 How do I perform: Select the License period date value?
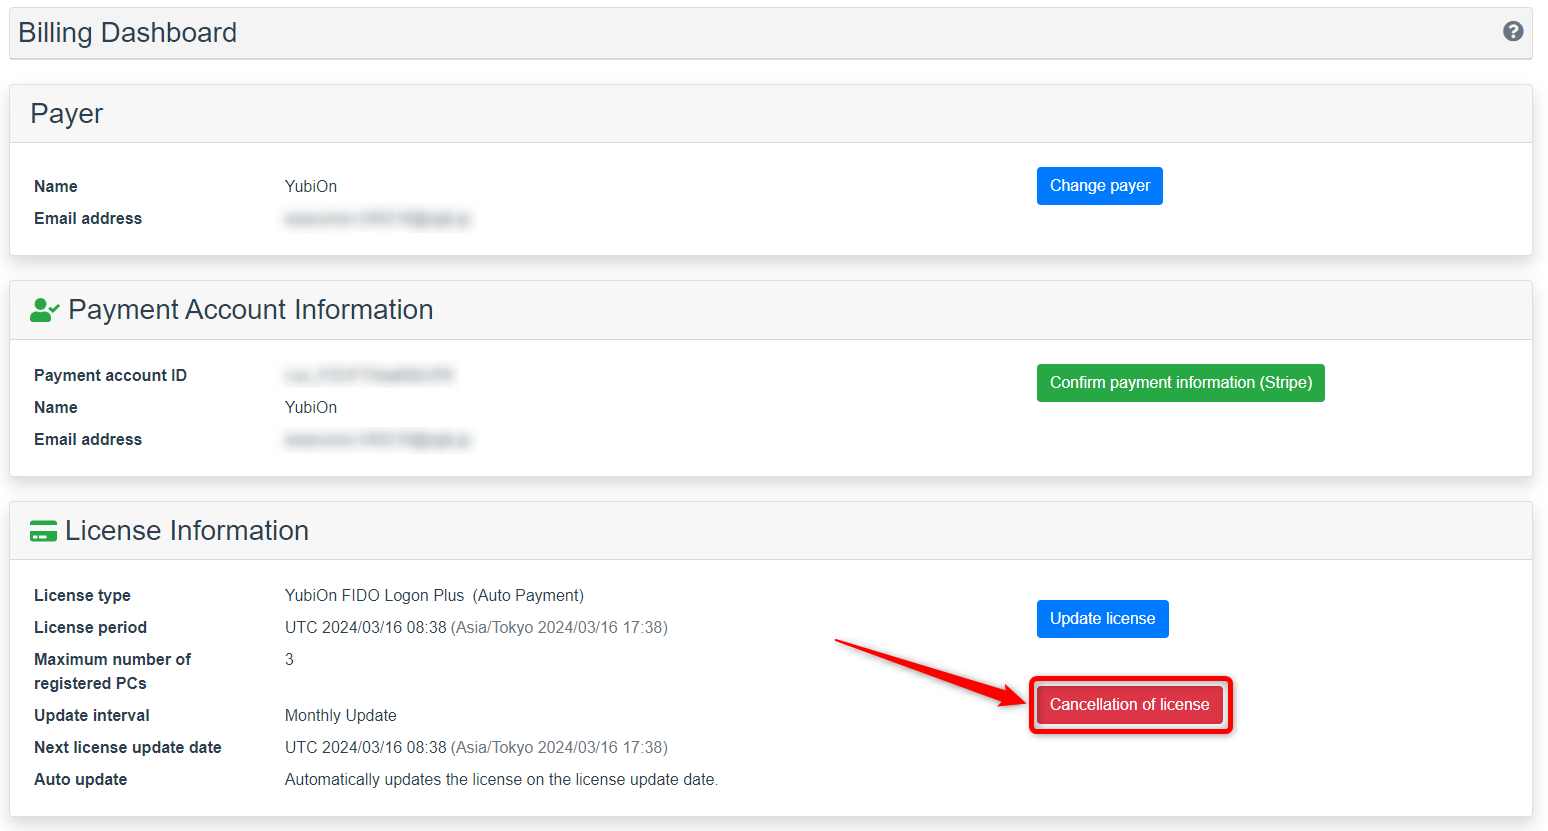point(476,628)
